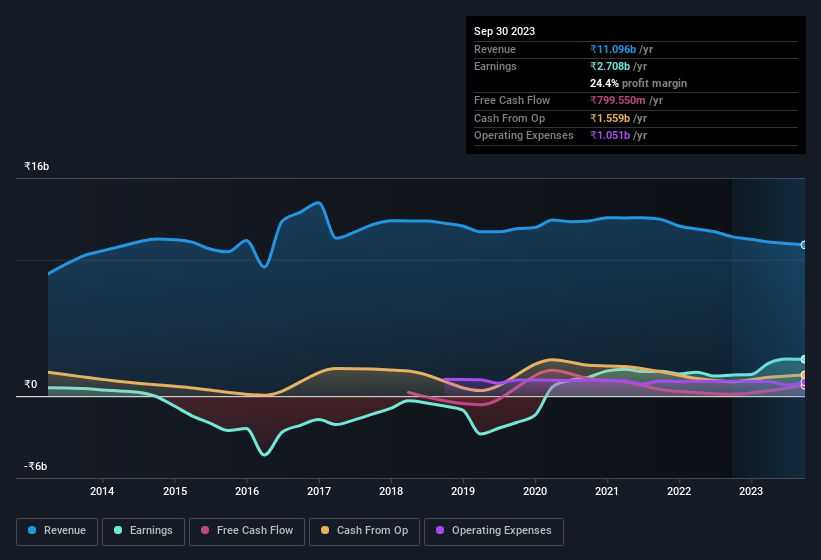Click the 2014 x-axis label
The image size is (821, 560).
tap(102, 491)
